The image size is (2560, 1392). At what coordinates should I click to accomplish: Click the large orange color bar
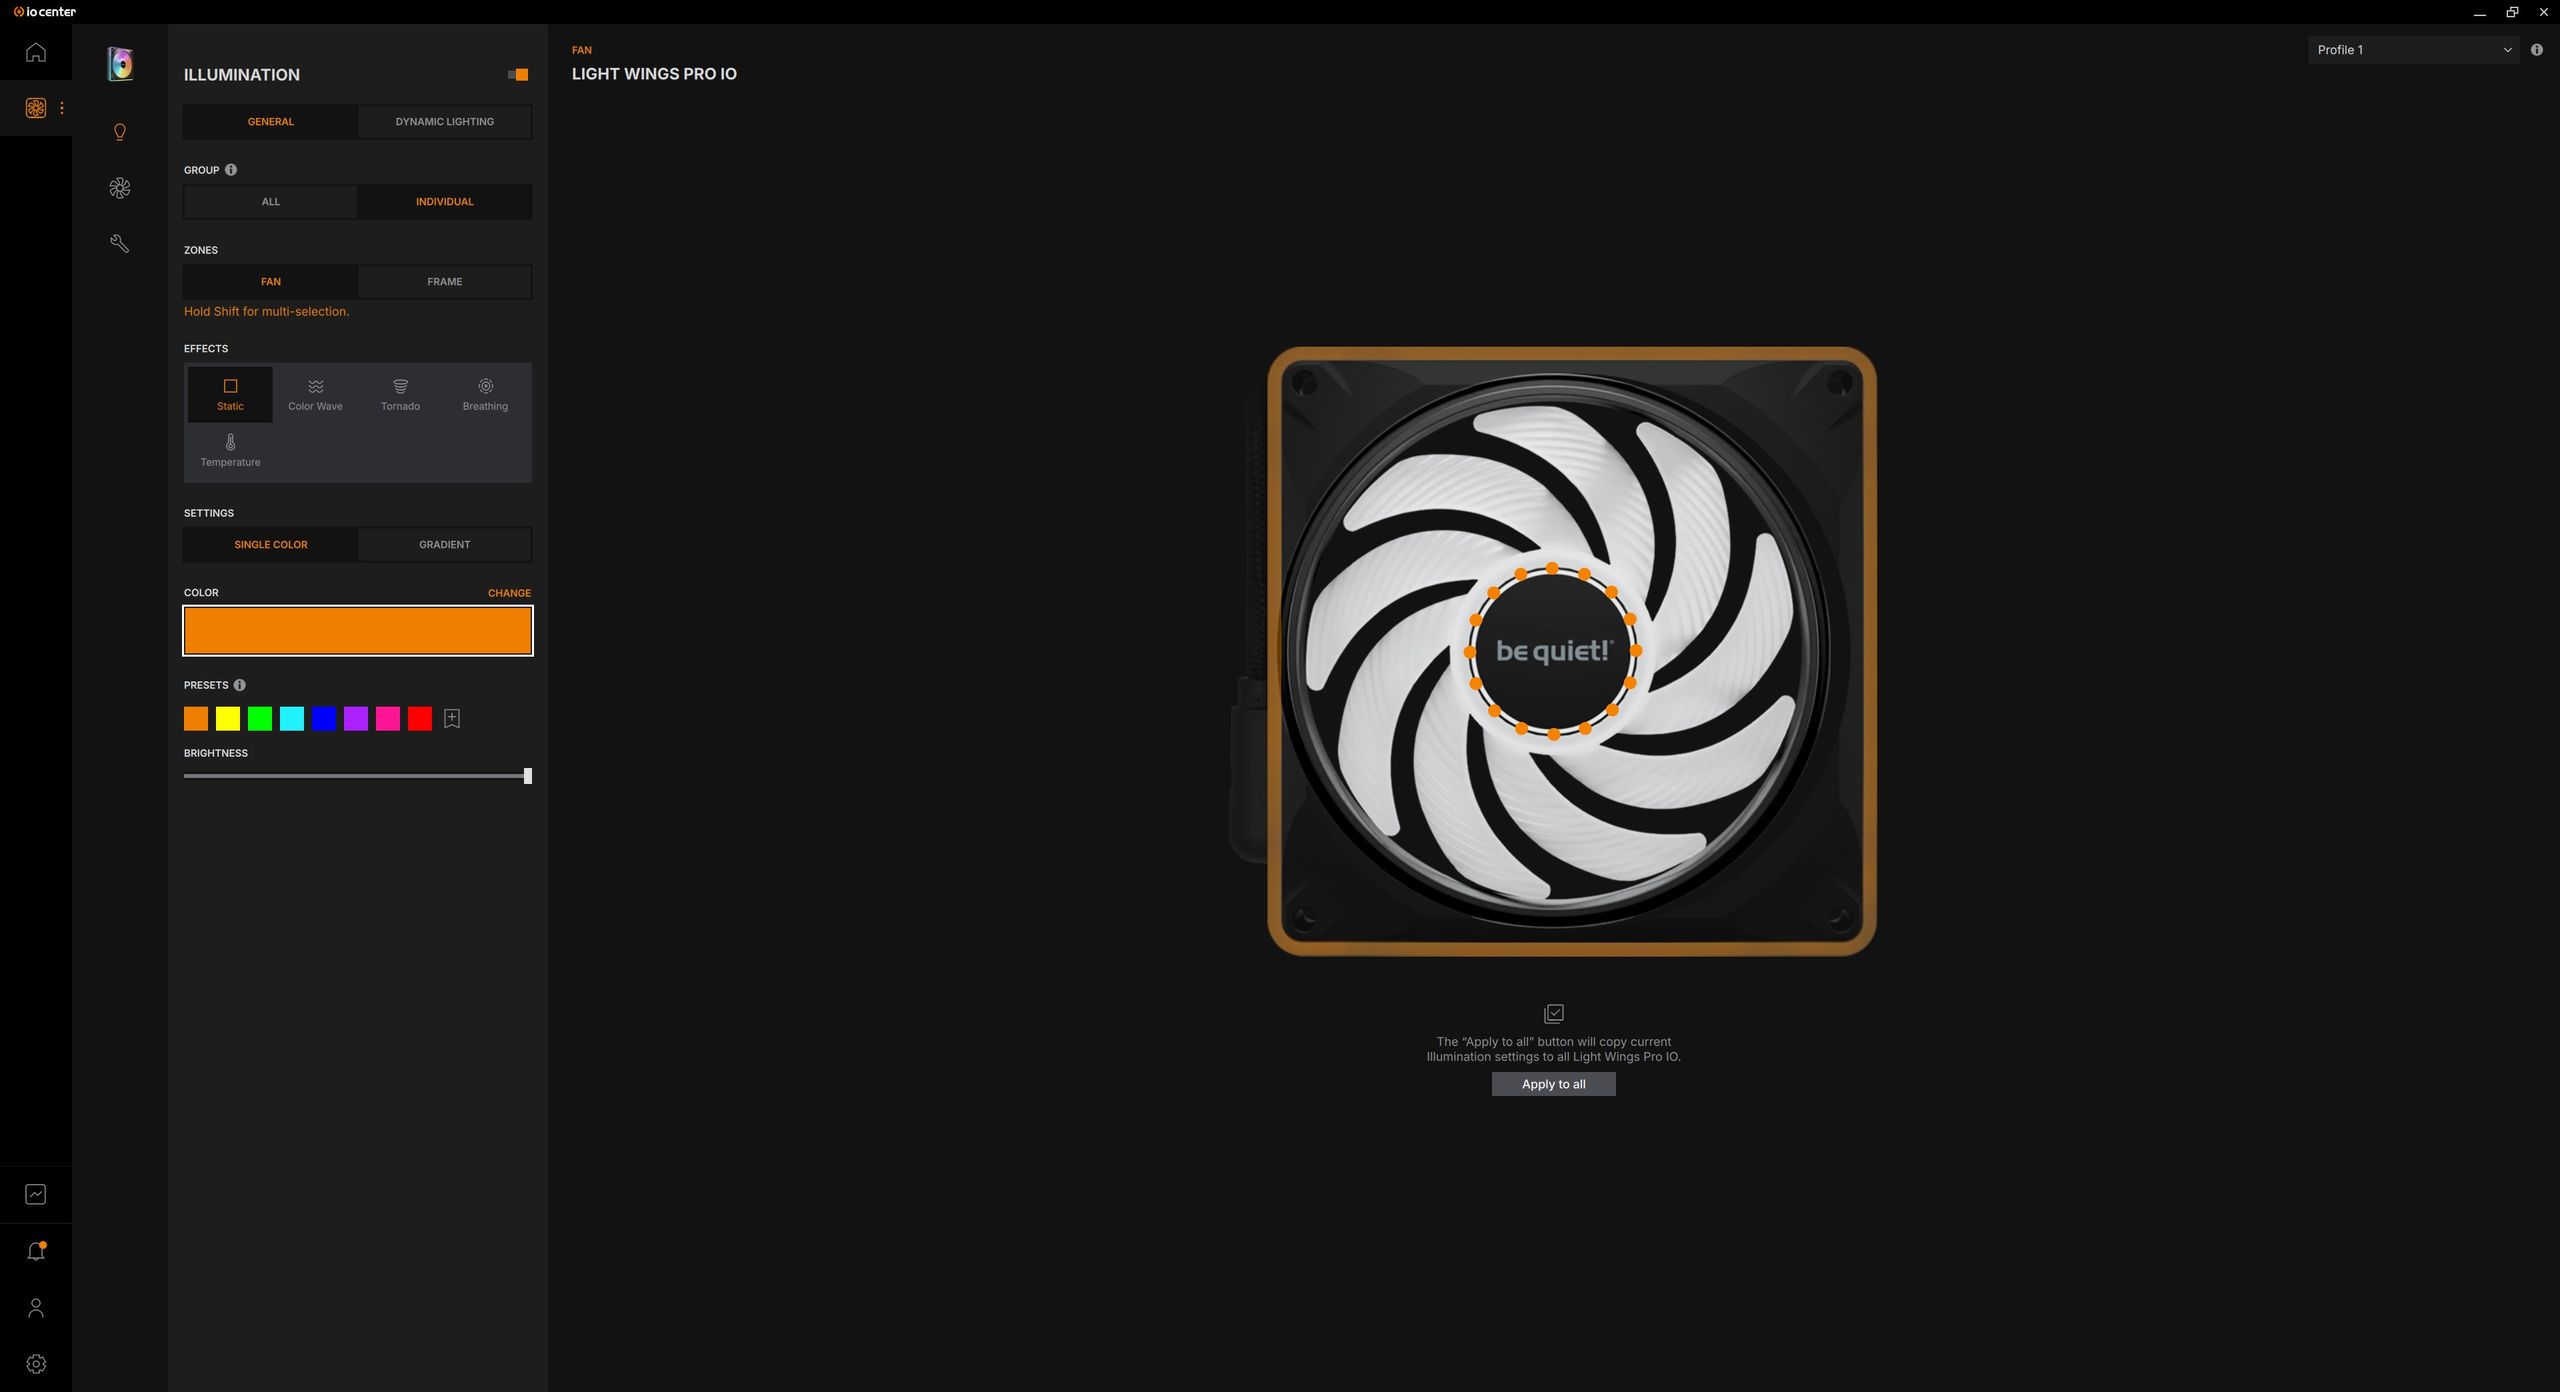click(358, 631)
